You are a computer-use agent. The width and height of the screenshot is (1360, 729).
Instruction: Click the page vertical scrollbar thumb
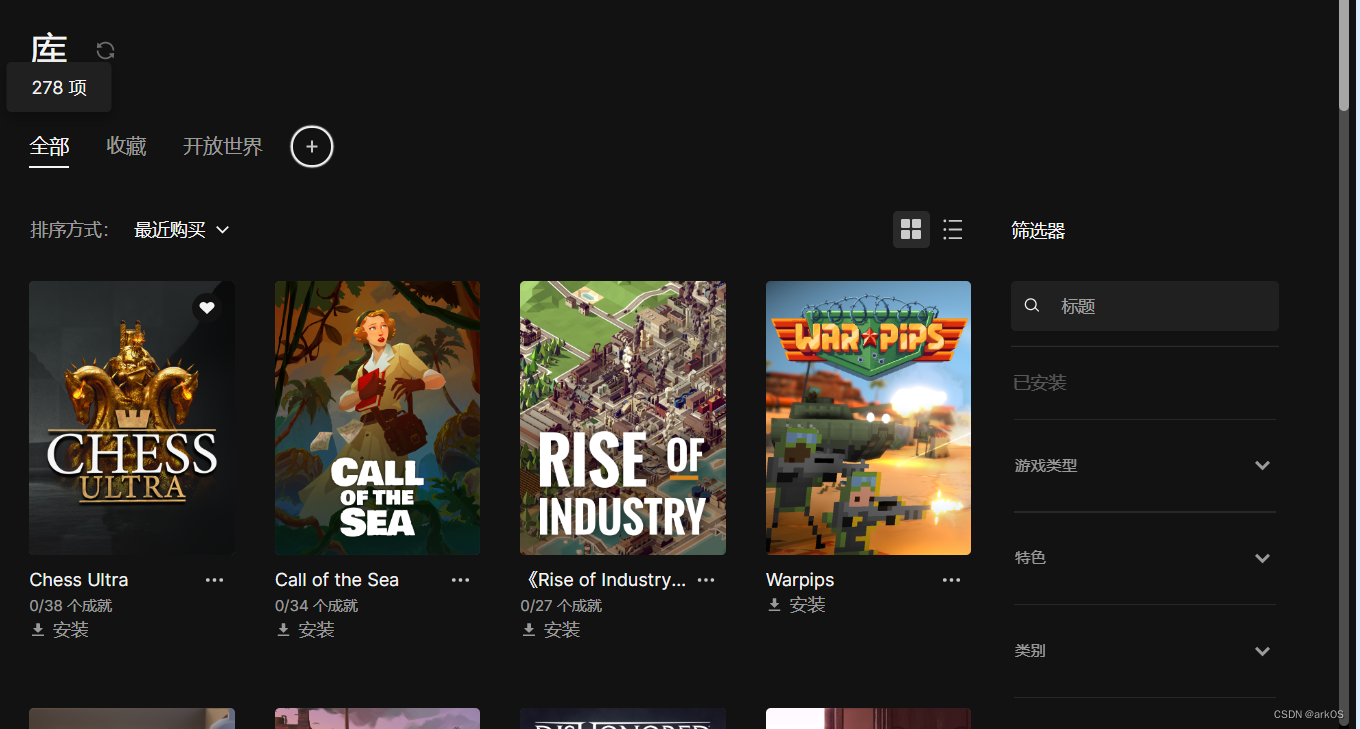click(1344, 56)
